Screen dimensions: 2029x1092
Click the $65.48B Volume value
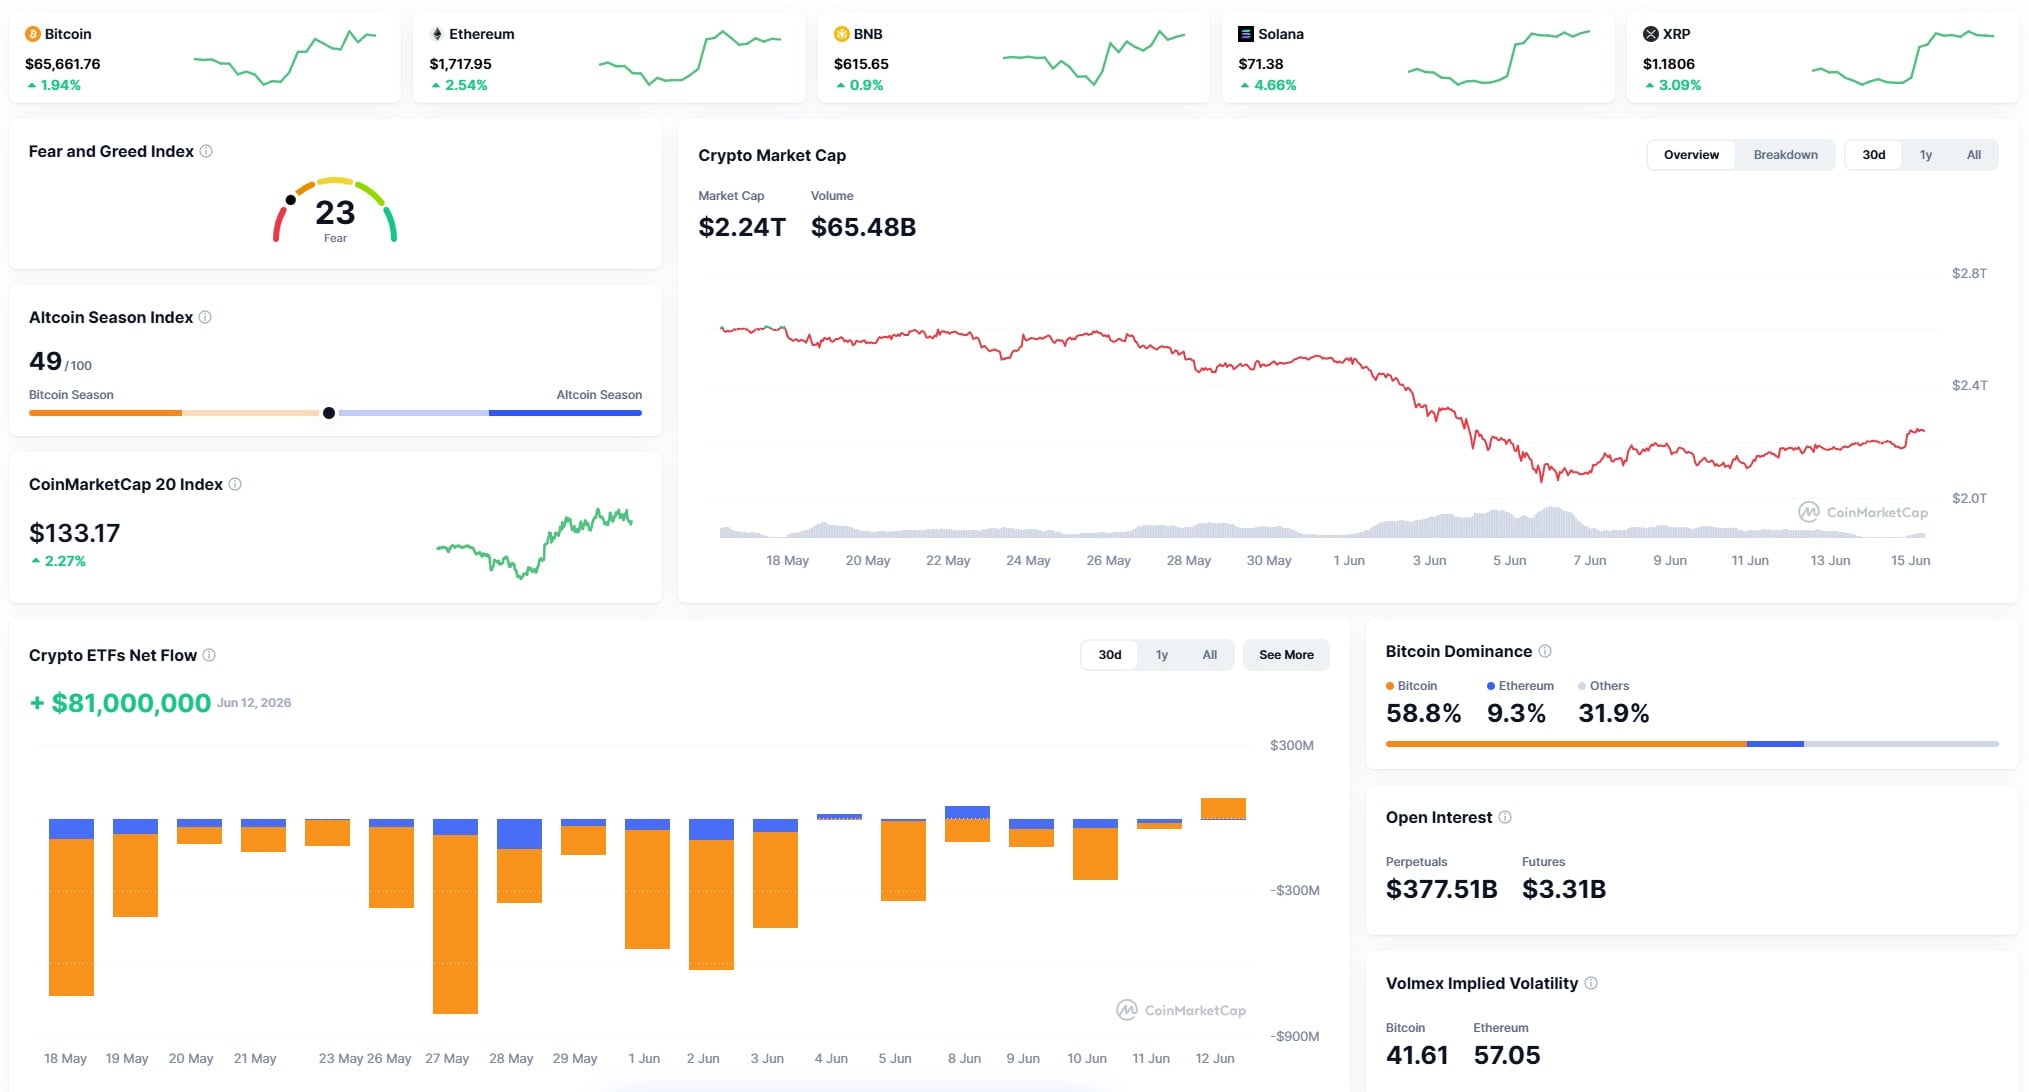[863, 227]
